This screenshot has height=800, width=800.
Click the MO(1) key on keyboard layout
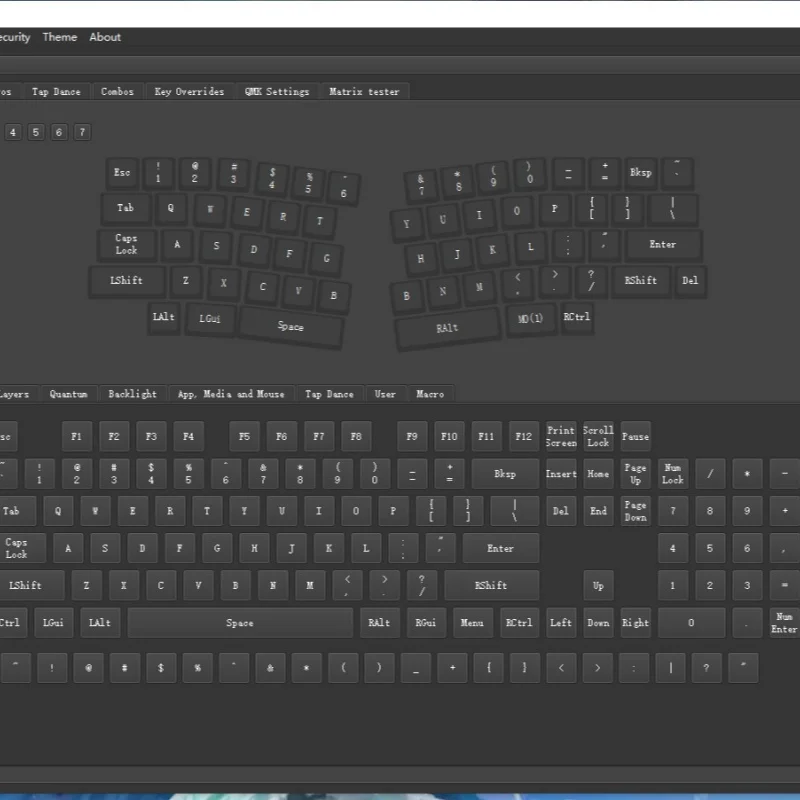tap(531, 318)
